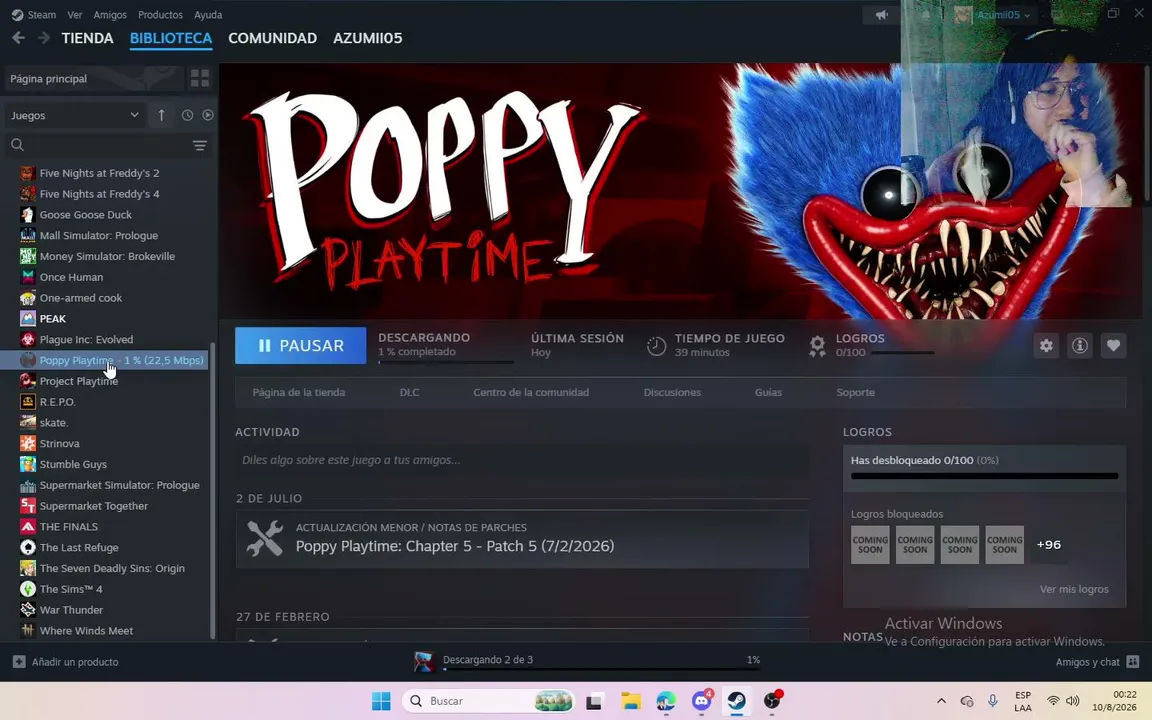Image resolution: width=1152 pixels, height=720 pixels.
Task: Click the library list scrollbar
Action: pos(213,491)
